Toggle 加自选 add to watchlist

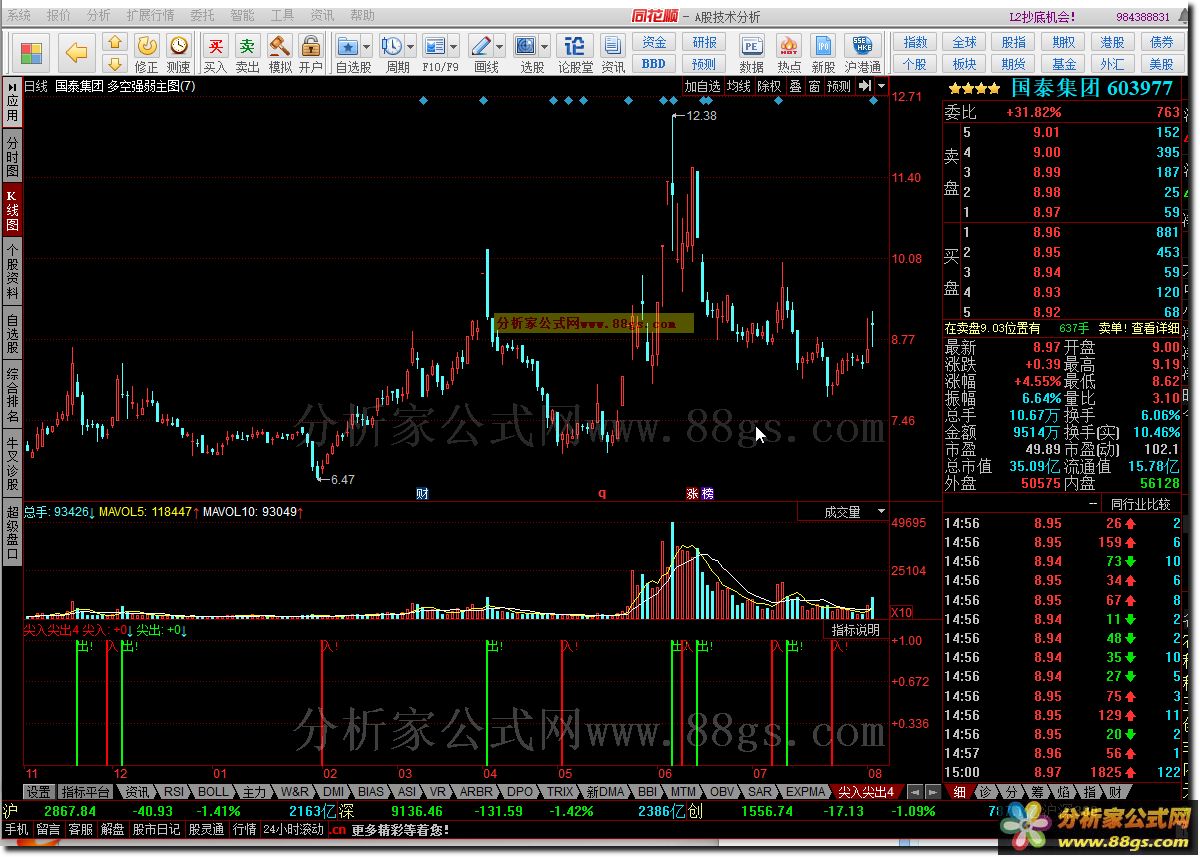pos(702,86)
